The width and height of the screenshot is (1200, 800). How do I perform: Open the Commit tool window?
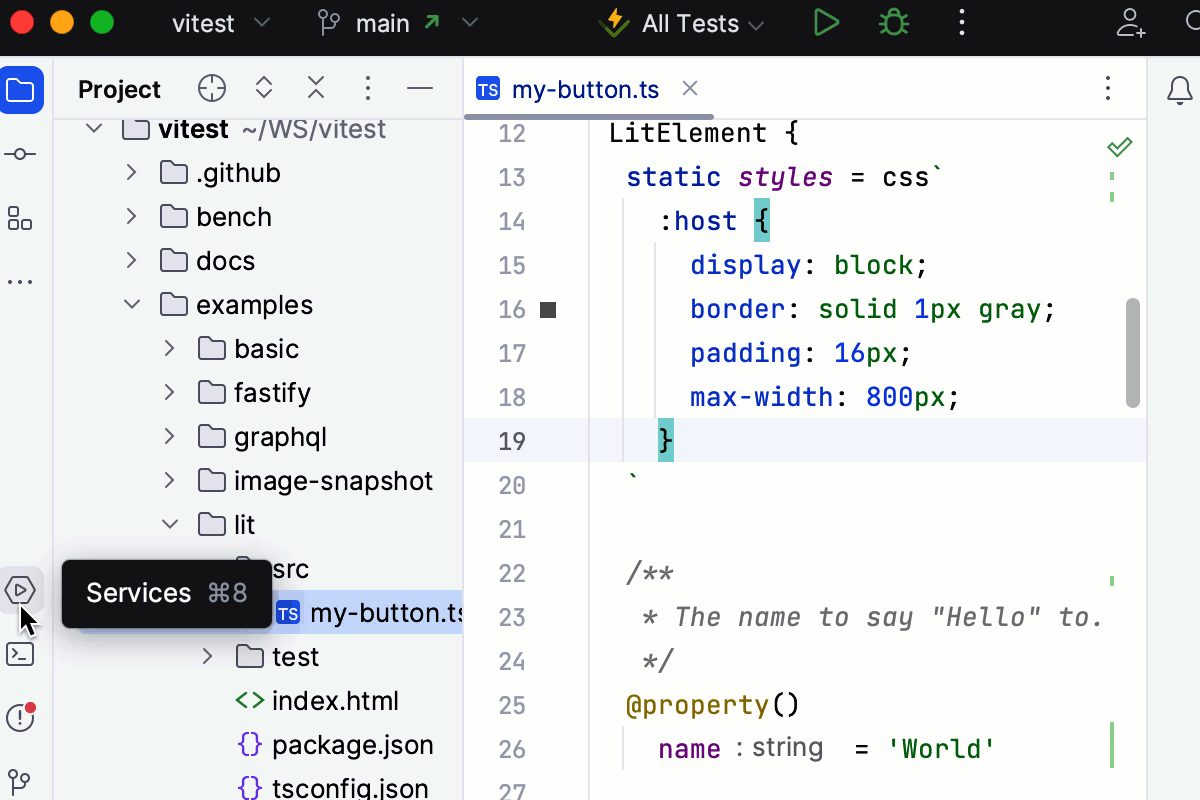22,154
